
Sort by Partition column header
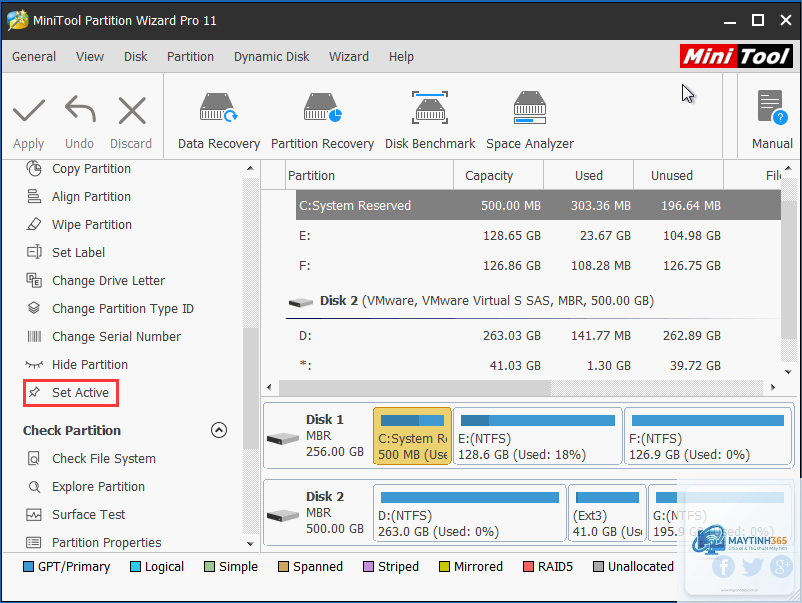pos(369,175)
